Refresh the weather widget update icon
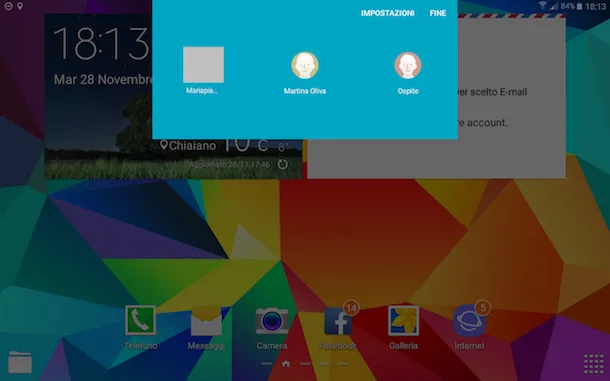Screen dimensions: 610x381 click(283, 164)
